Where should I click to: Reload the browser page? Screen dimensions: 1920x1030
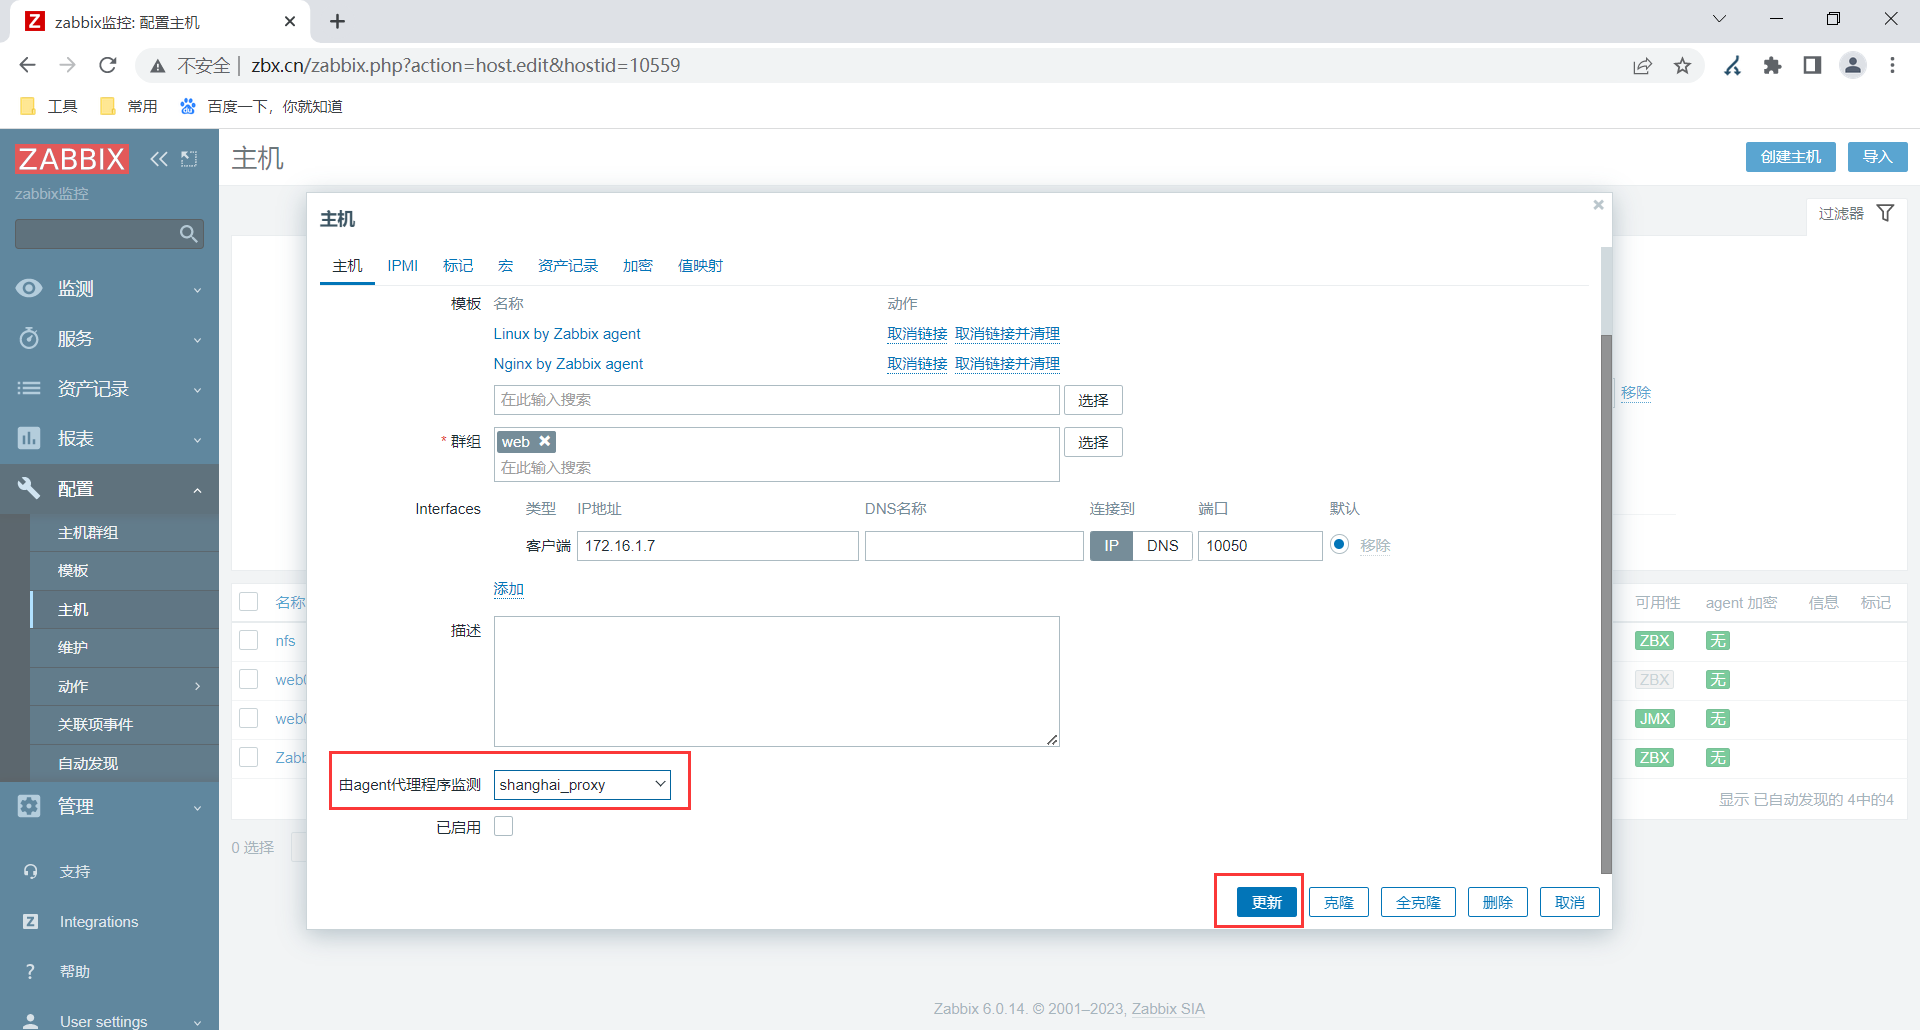108,65
